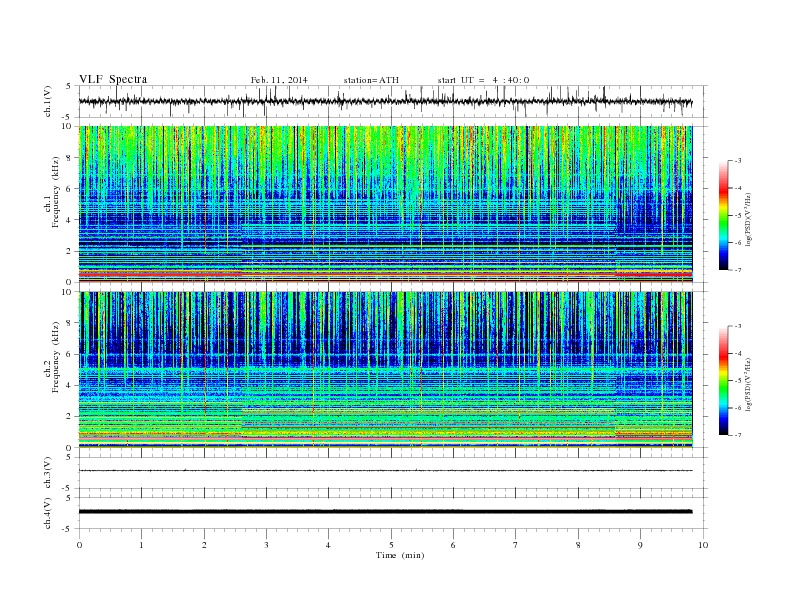Click time axis tick label "6"
792x612 pixels.
click(x=453, y=545)
